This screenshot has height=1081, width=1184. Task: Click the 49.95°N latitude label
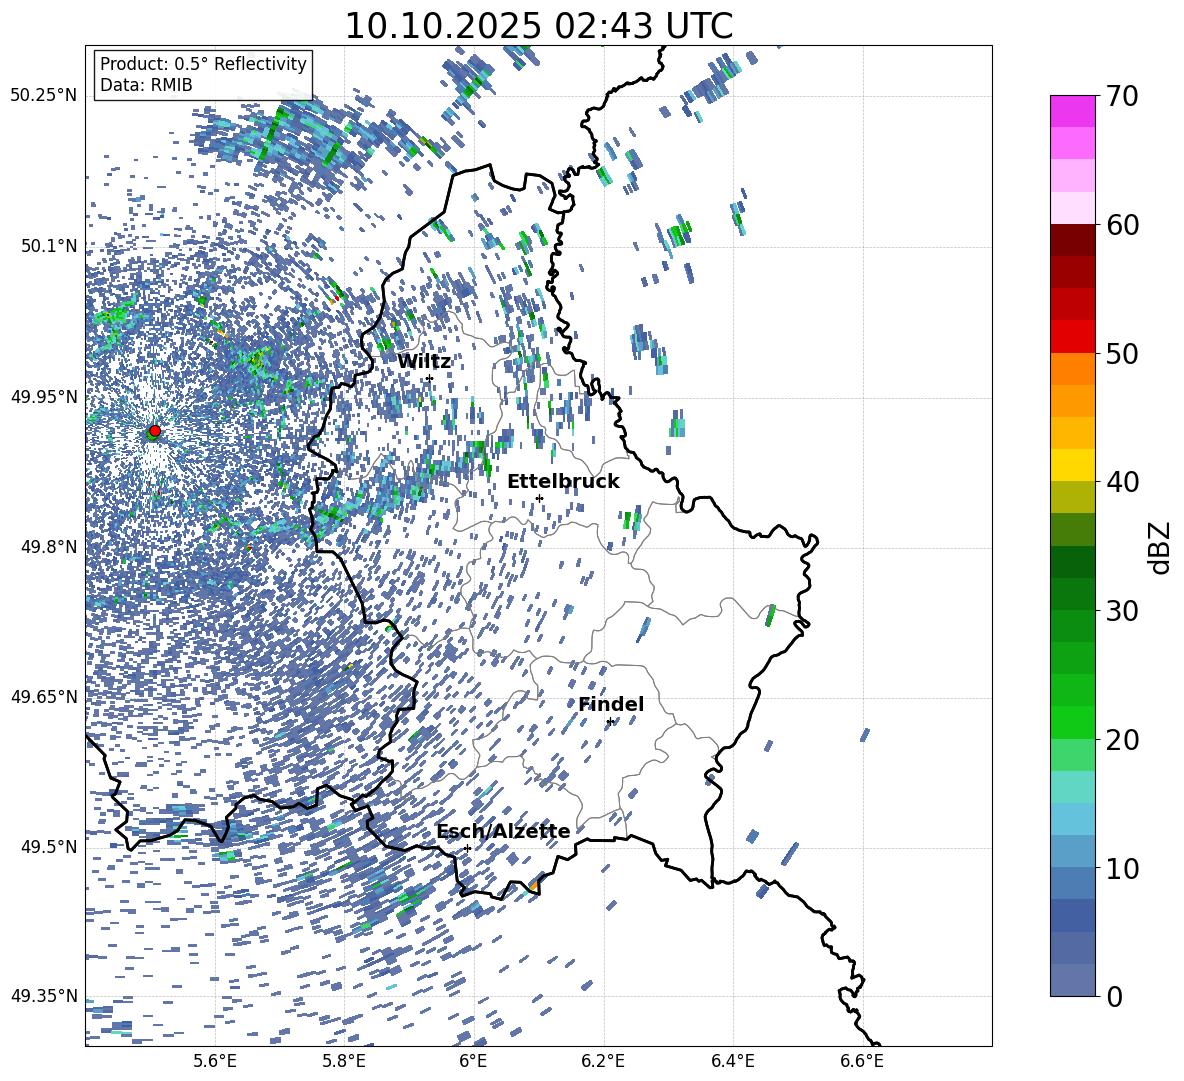(44, 396)
